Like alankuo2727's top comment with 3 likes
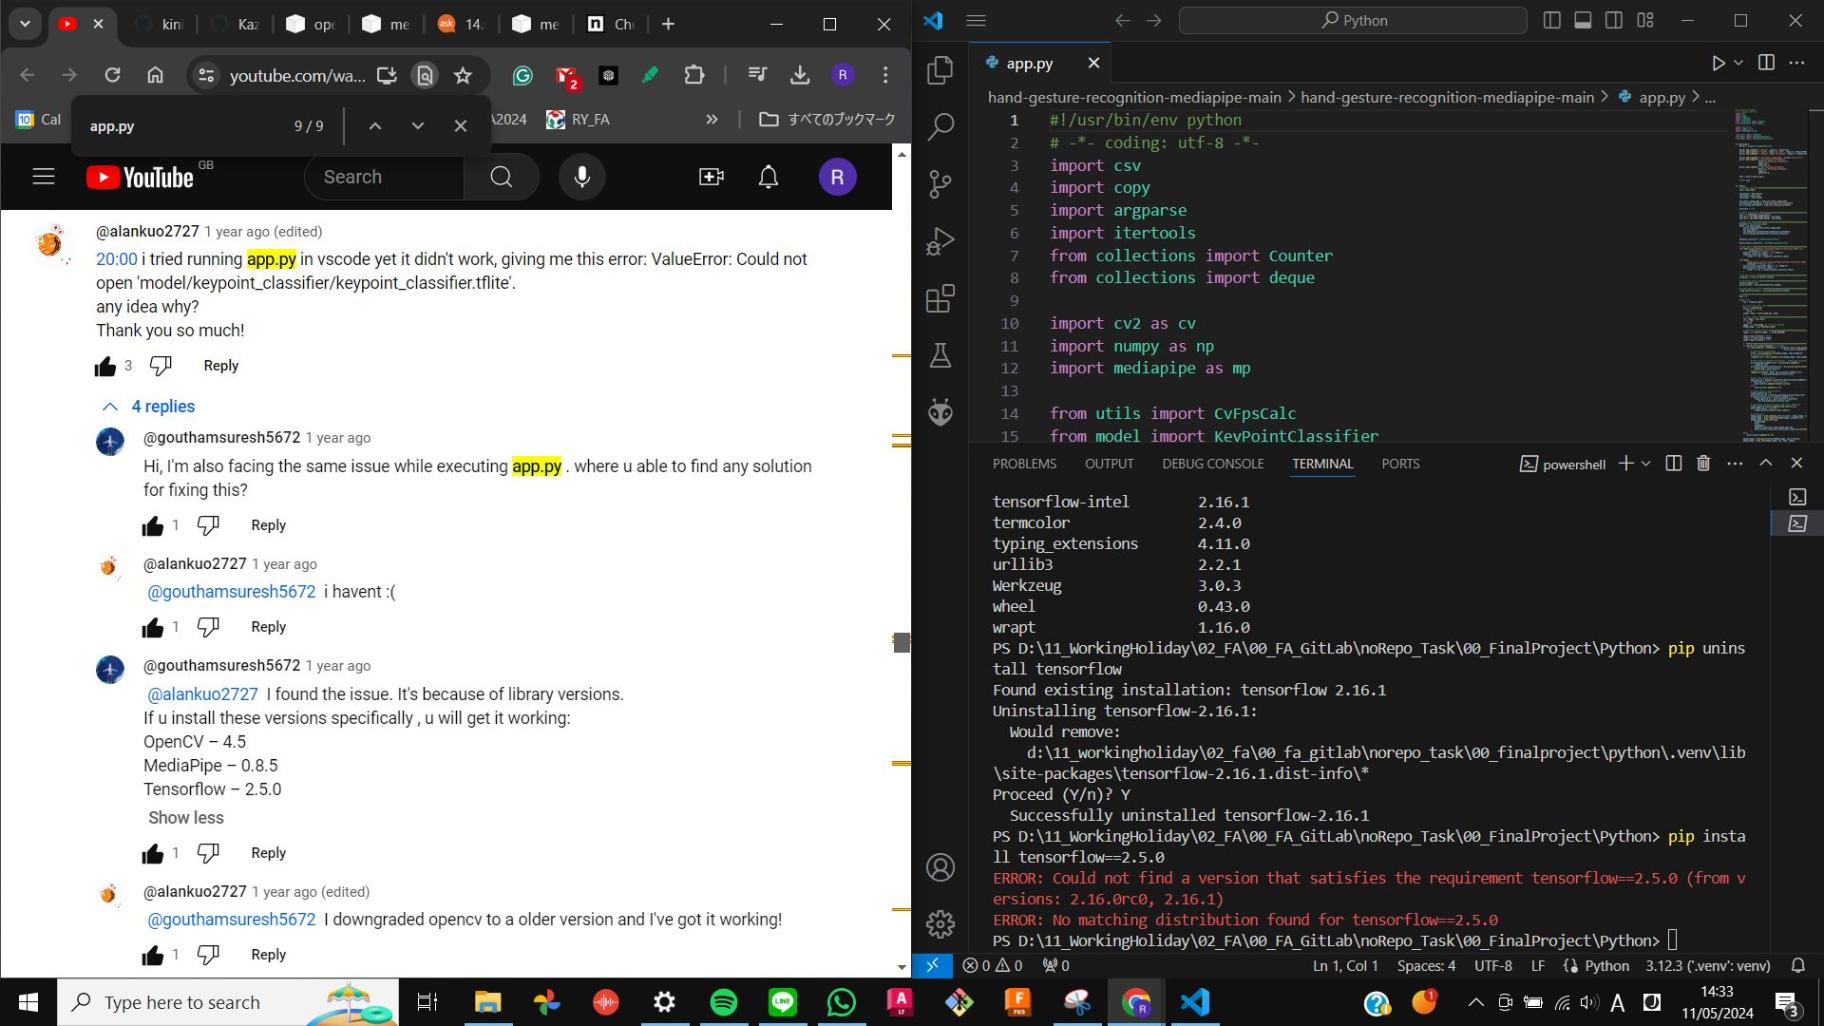The width and height of the screenshot is (1824, 1026). pos(105,366)
